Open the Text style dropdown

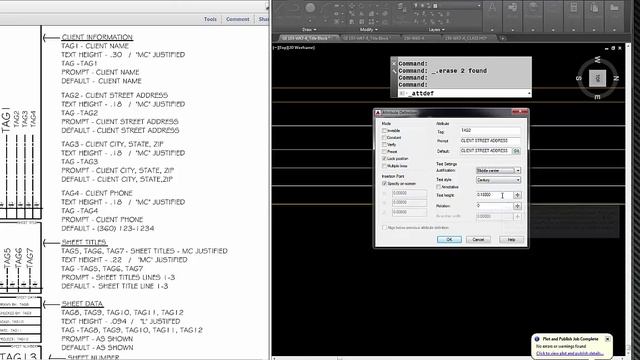coord(498,180)
